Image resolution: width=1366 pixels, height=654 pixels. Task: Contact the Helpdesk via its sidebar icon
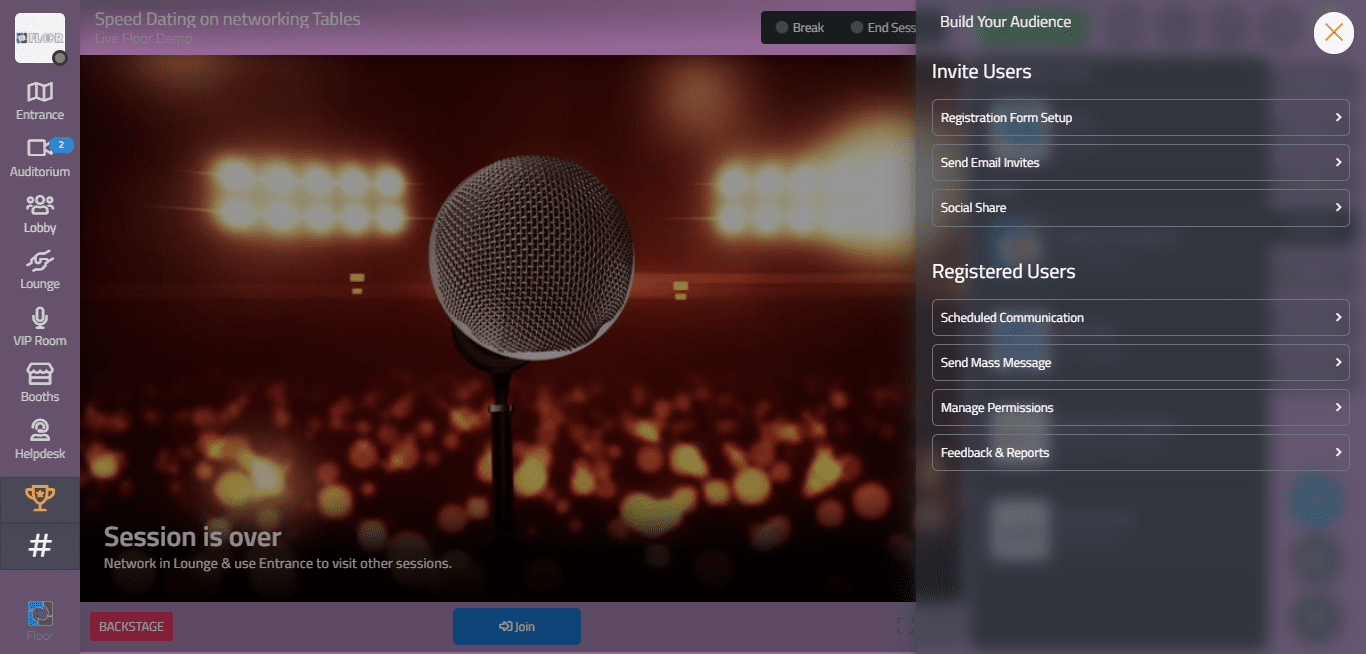(40, 439)
